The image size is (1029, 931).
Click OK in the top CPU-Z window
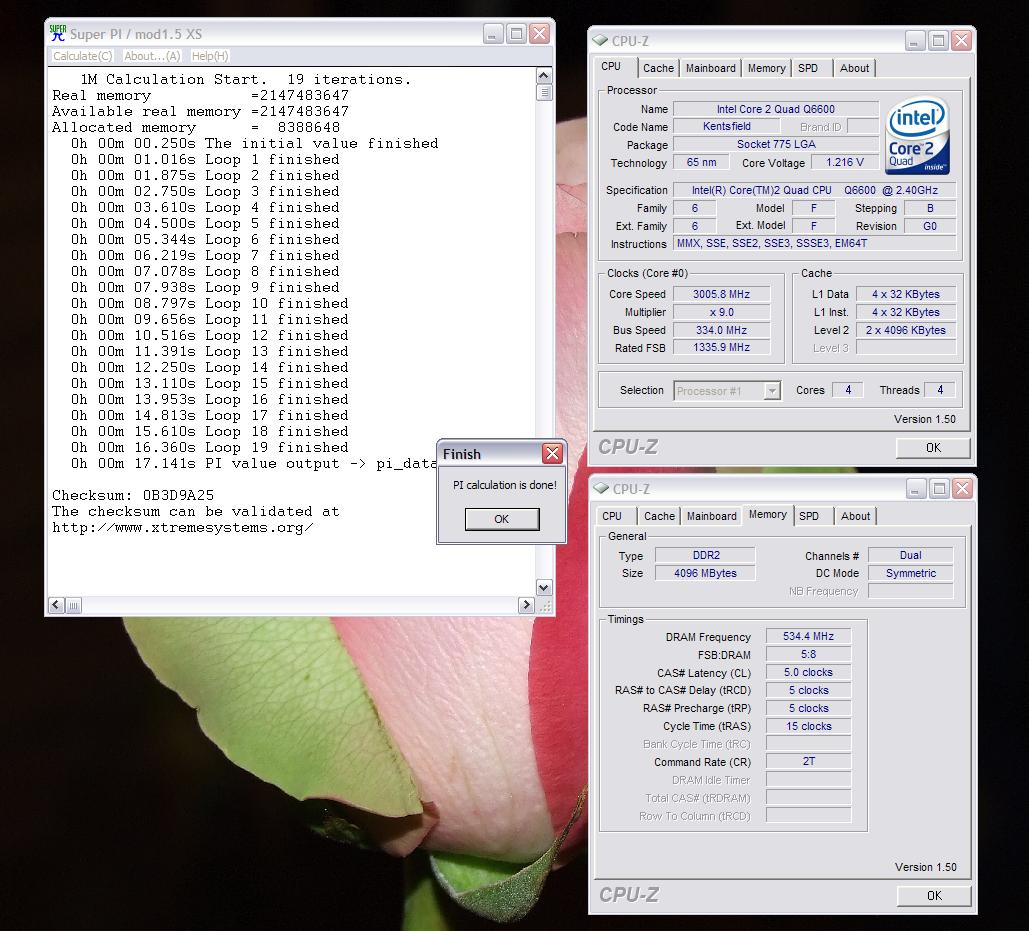pyautogui.click(x=933, y=447)
